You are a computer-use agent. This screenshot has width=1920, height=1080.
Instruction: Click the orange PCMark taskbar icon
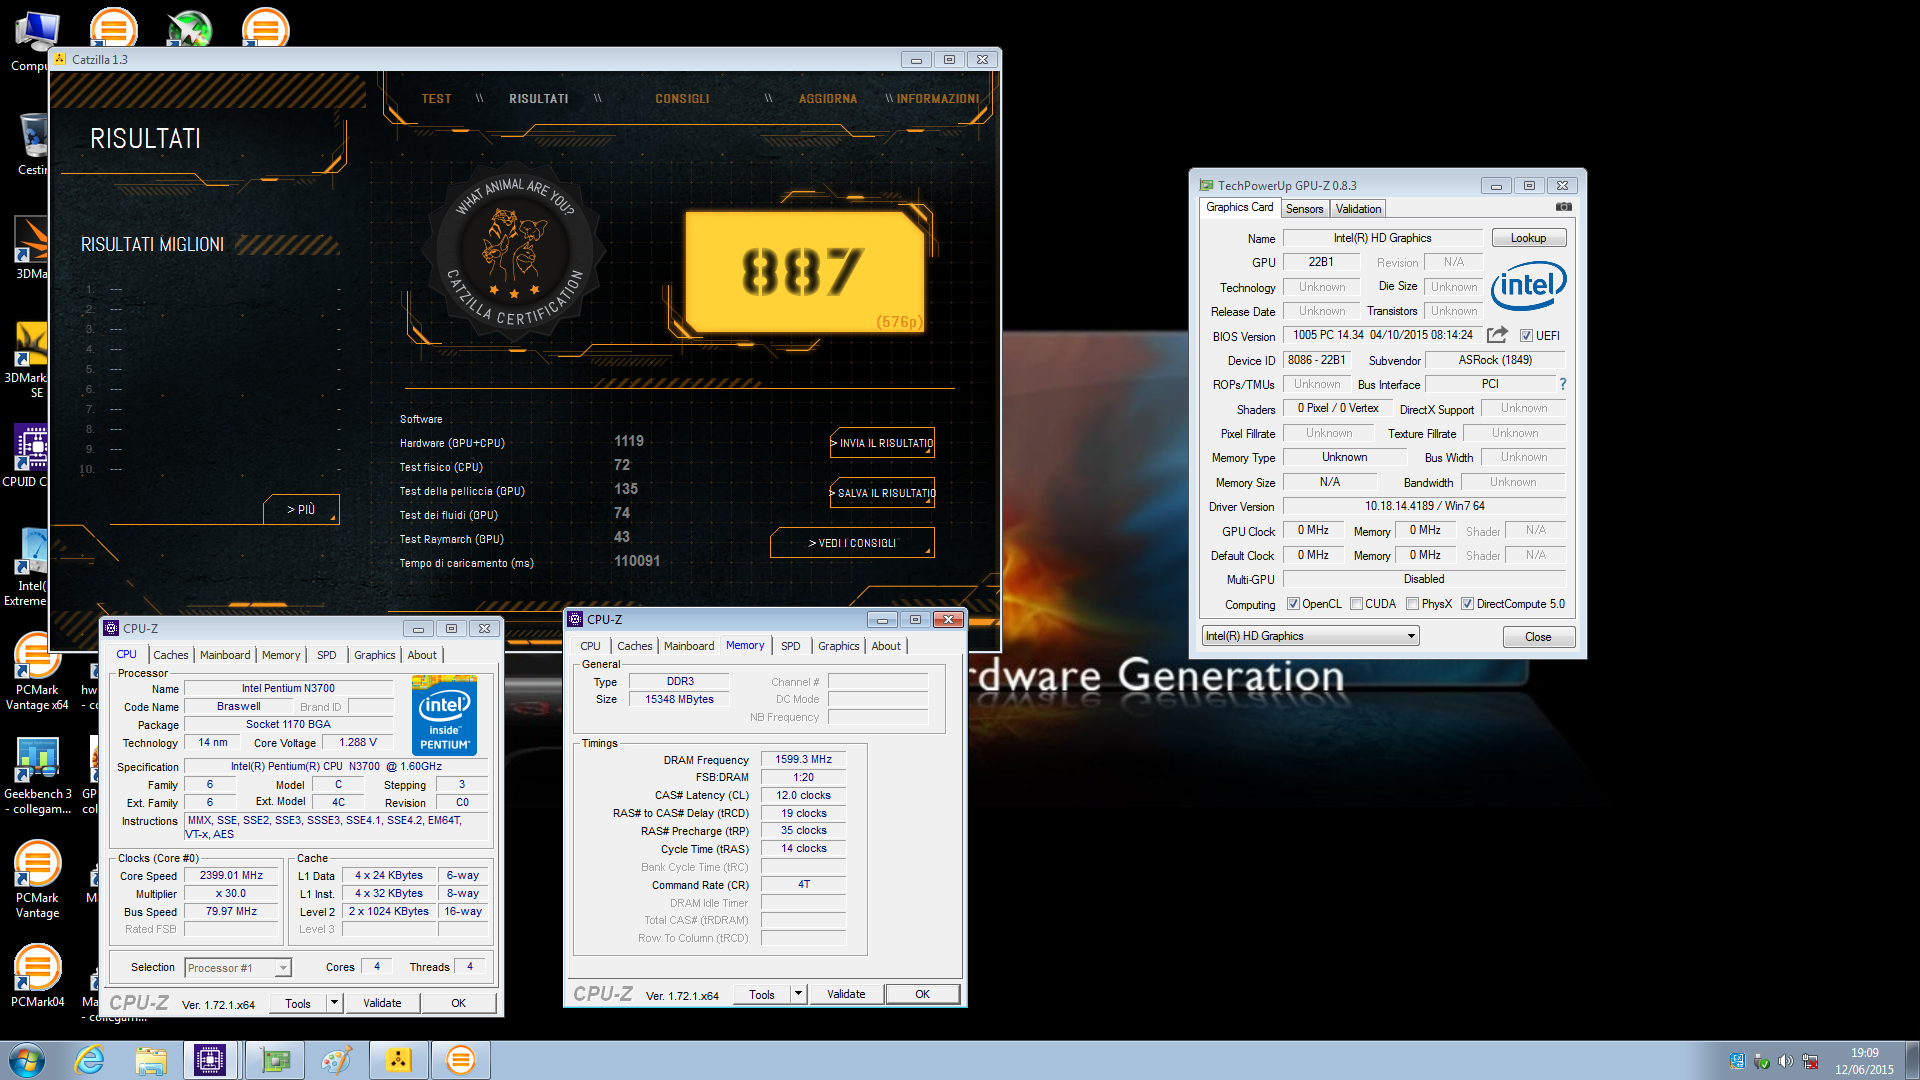461,1060
